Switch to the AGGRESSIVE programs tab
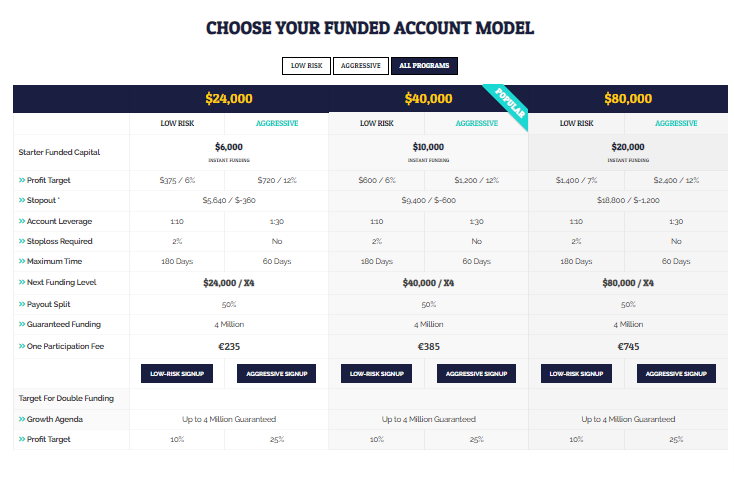The height and width of the screenshot is (481, 734). [360, 66]
